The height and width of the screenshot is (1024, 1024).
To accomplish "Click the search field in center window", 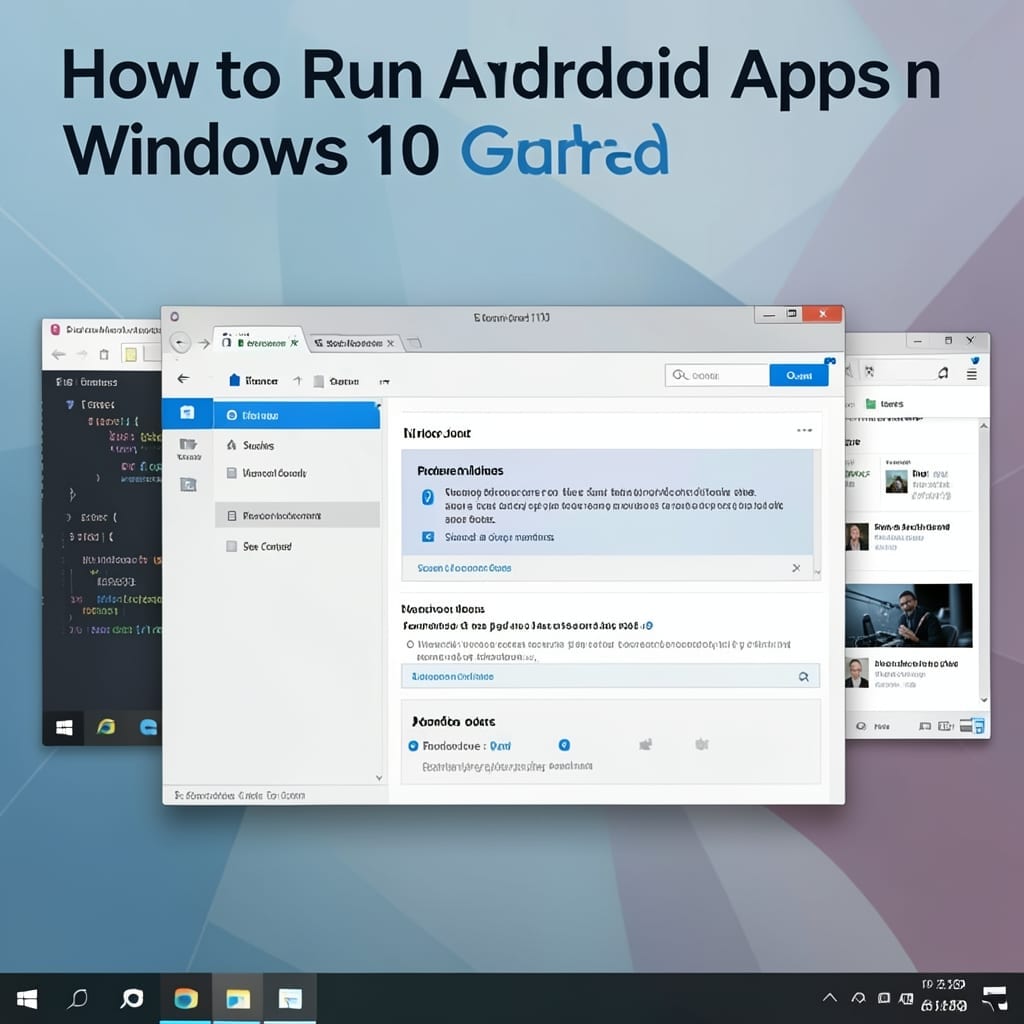I will 717,375.
